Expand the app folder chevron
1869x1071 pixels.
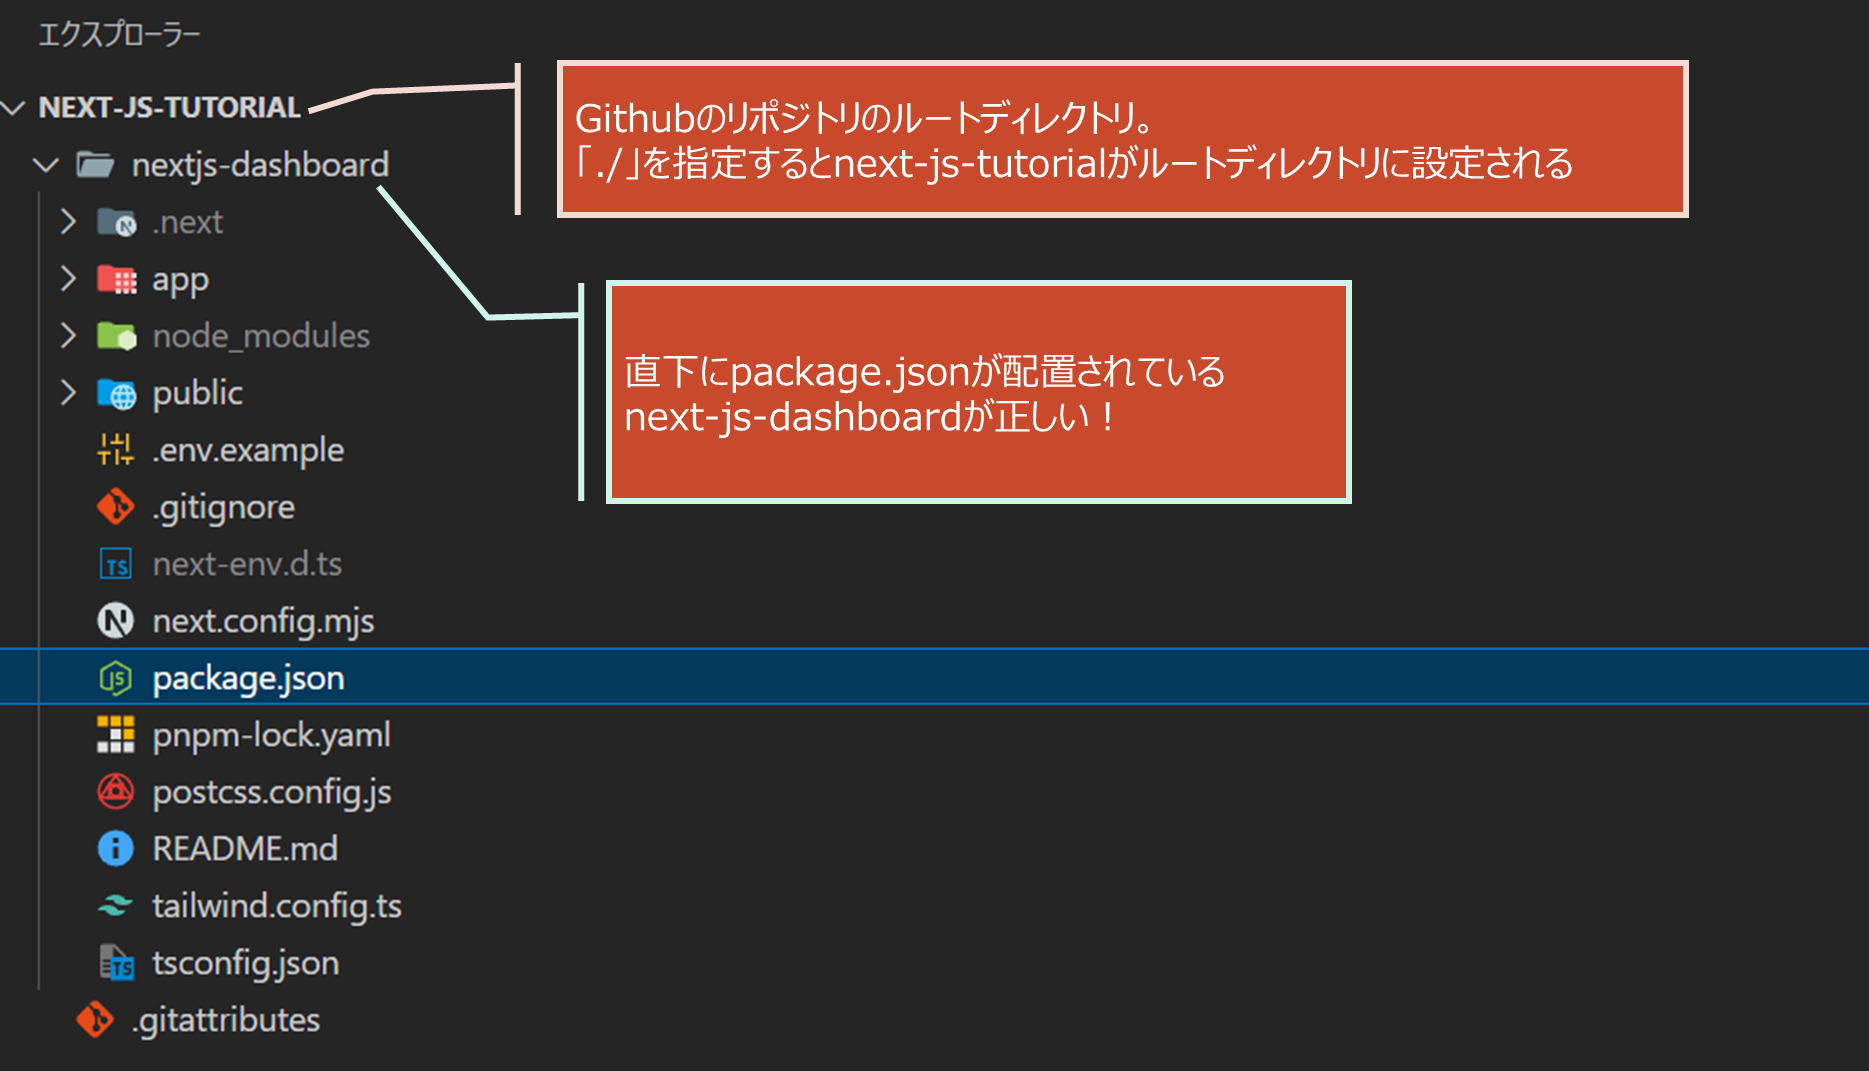point(68,278)
